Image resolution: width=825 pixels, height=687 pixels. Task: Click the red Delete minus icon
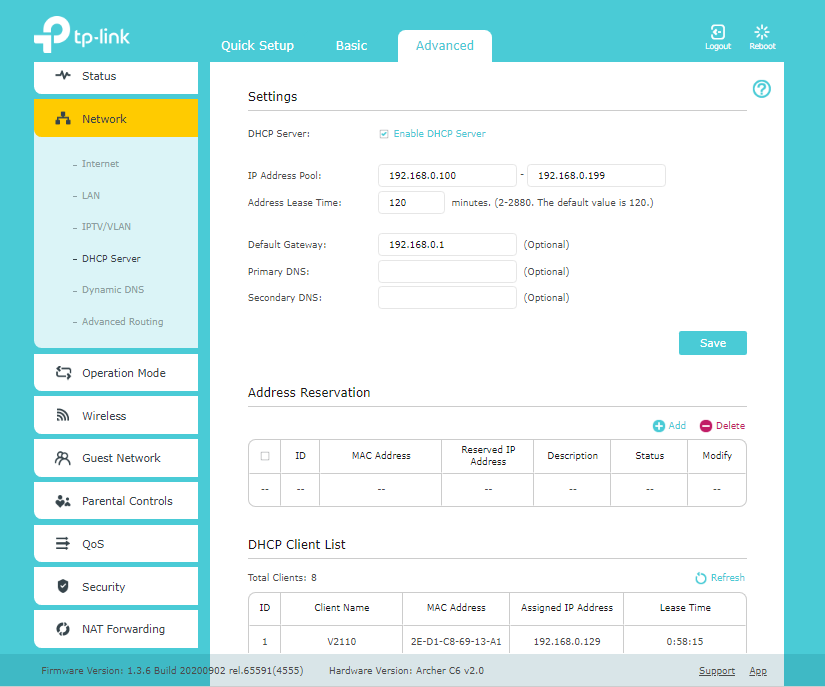(x=706, y=426)
